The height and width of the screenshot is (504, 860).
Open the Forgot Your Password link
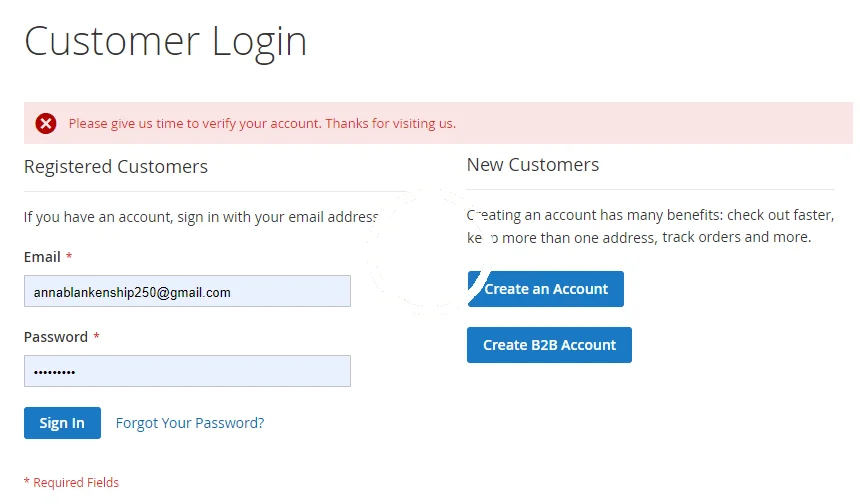pos(190,423)
